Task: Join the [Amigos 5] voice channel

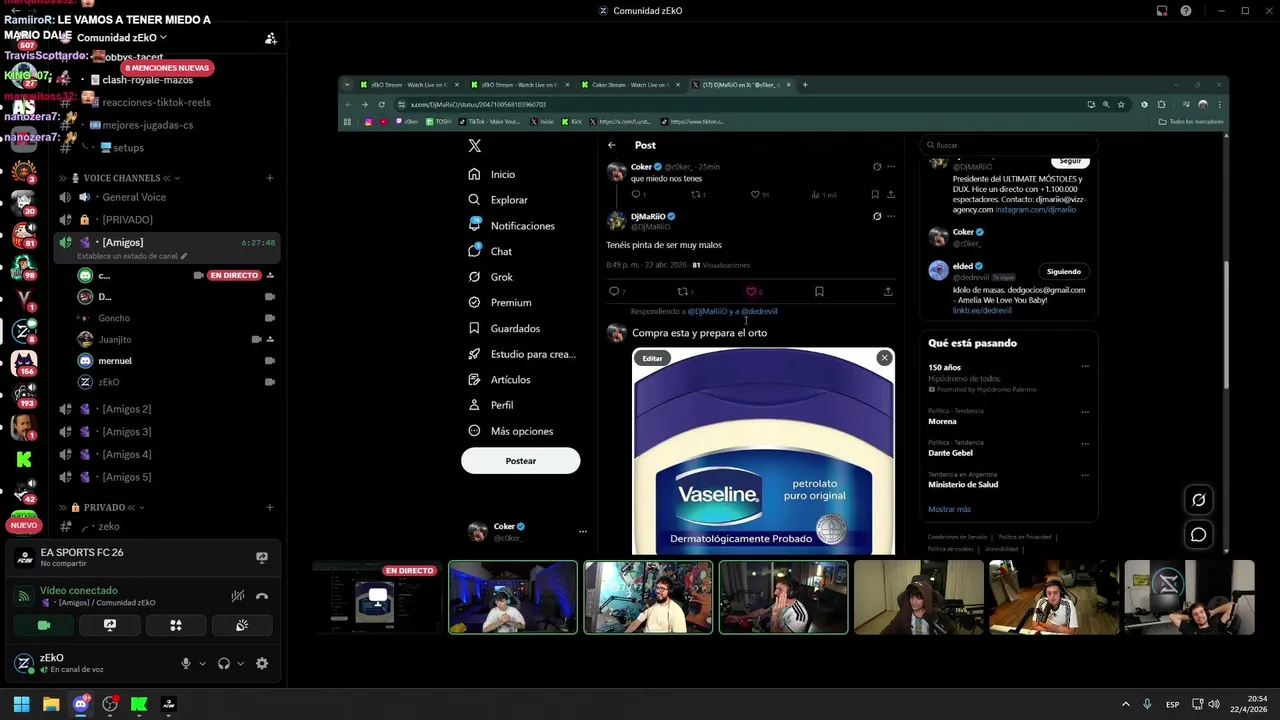Action: [127, 477]
